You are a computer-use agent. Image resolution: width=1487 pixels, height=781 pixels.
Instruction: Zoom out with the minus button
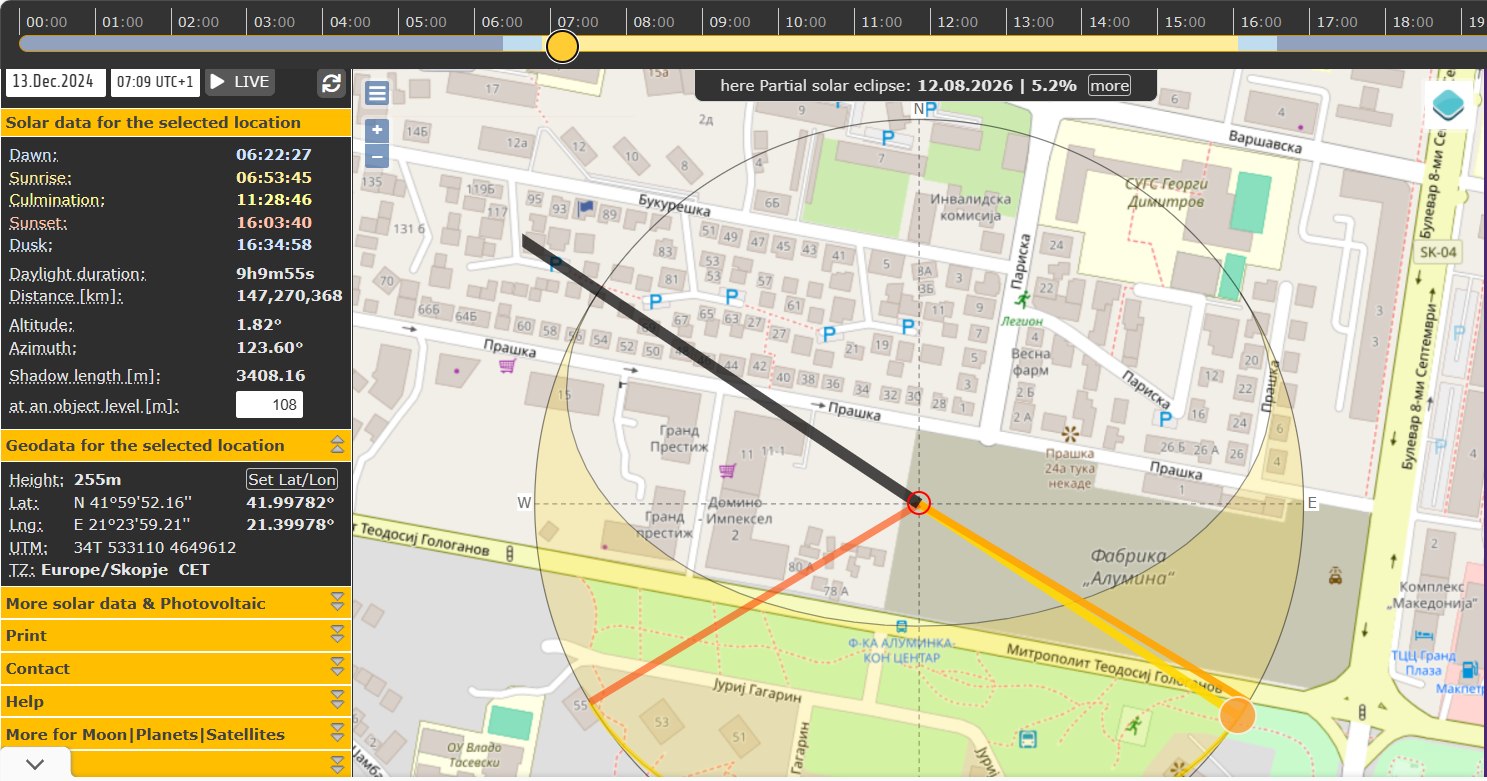pyautogui.click(x=377, y=155)
